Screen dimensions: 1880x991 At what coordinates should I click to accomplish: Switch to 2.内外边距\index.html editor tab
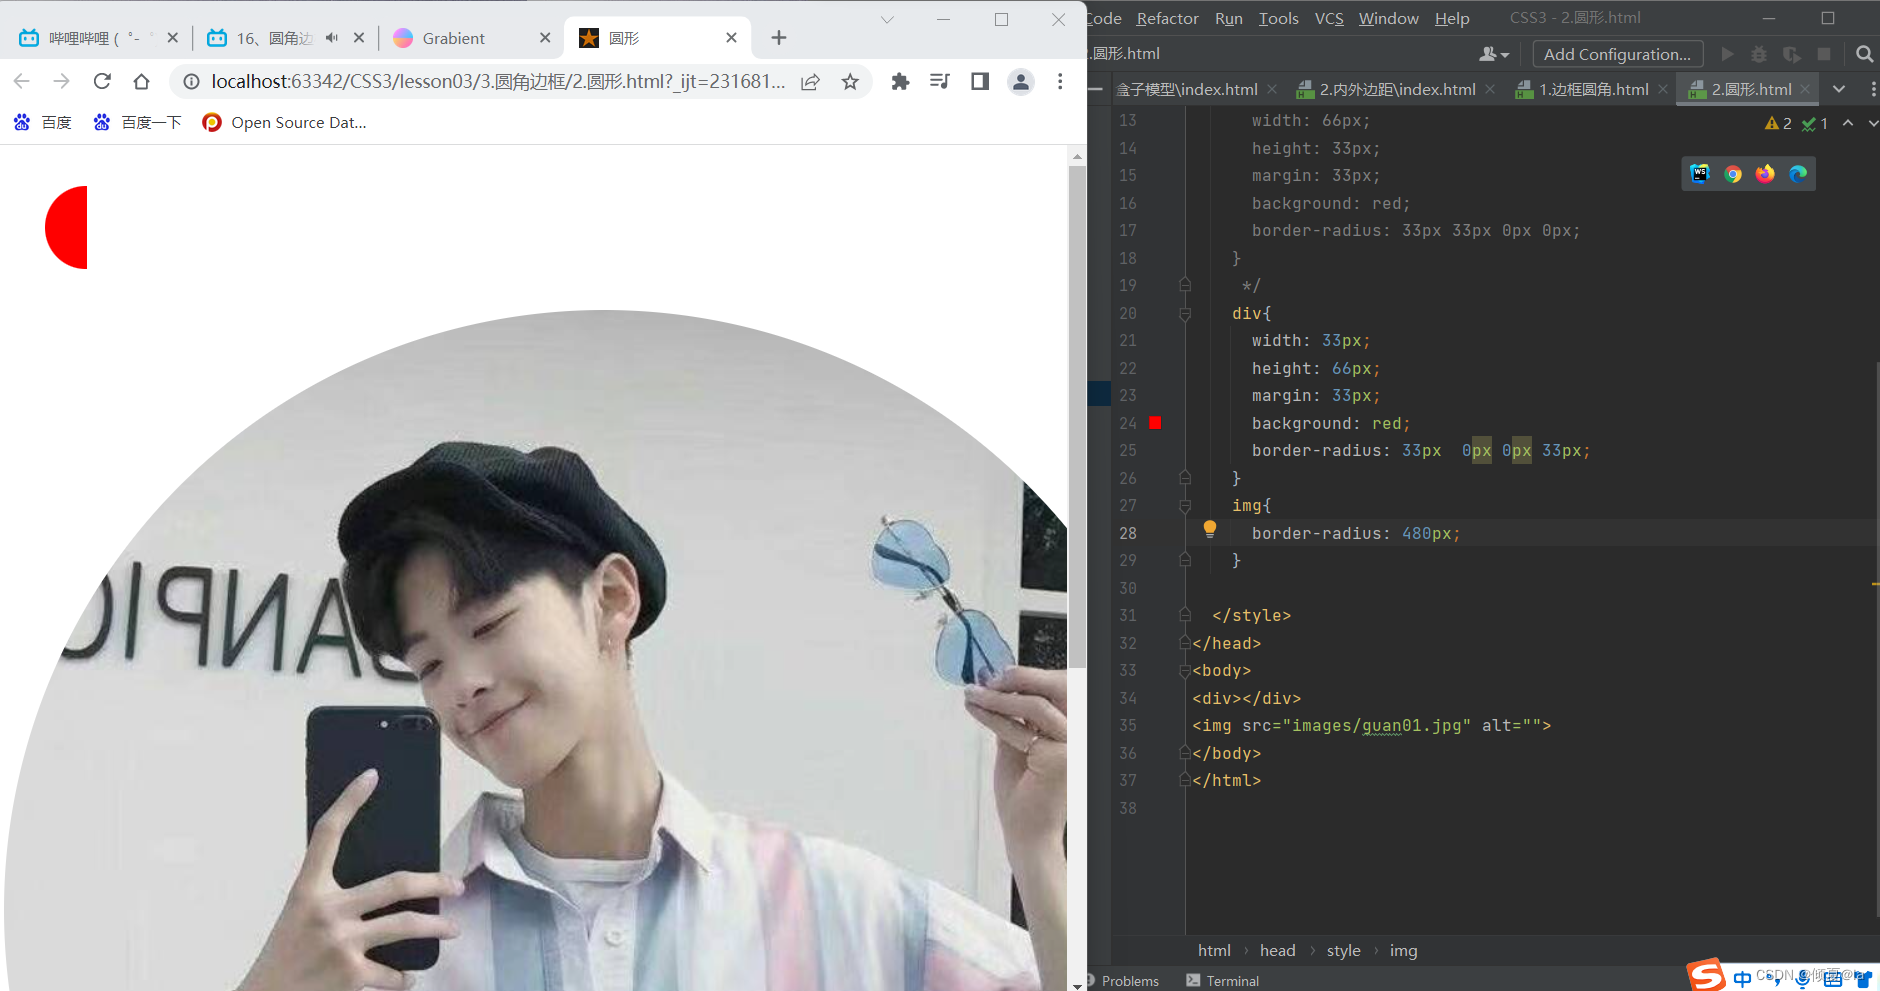click(x=1396, y=89)
